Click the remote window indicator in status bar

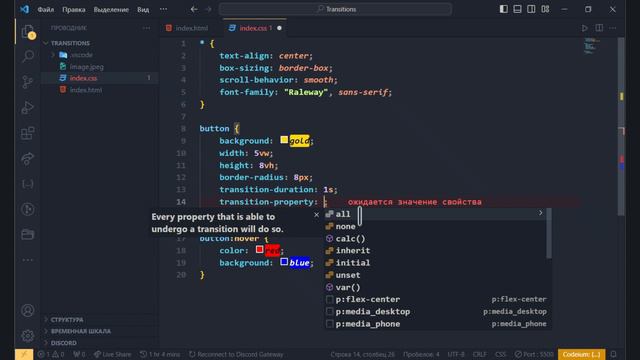tap(24, 354)
